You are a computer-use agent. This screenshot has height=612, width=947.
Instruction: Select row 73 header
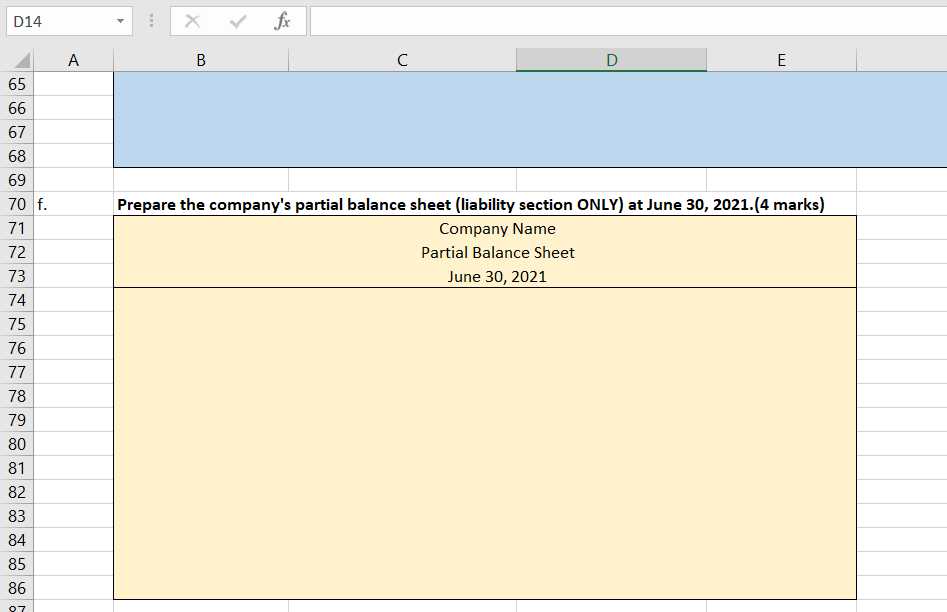coord(17,276)
